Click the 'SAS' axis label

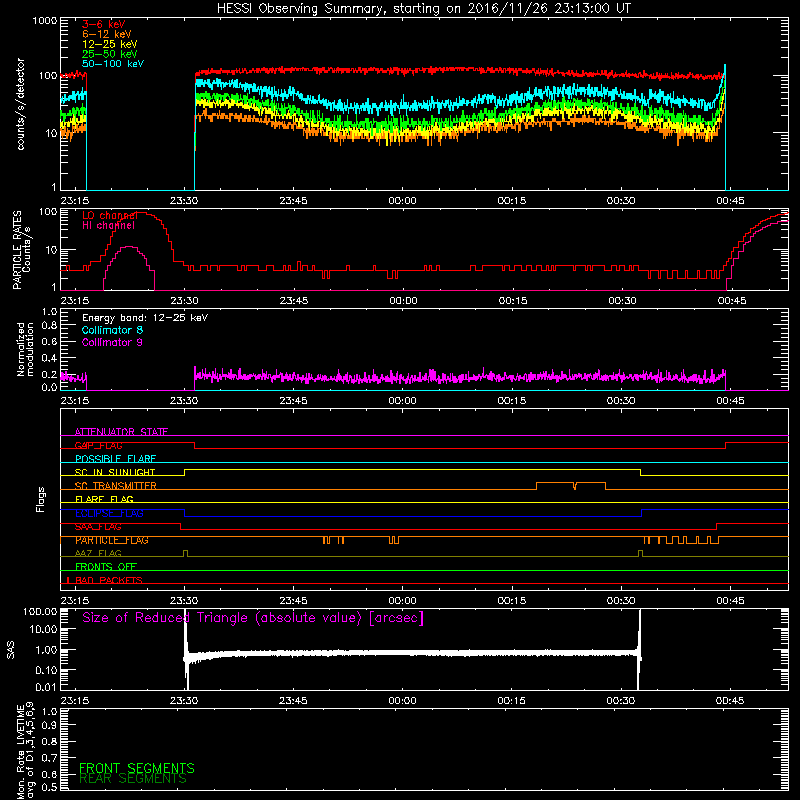pos(11,650)
